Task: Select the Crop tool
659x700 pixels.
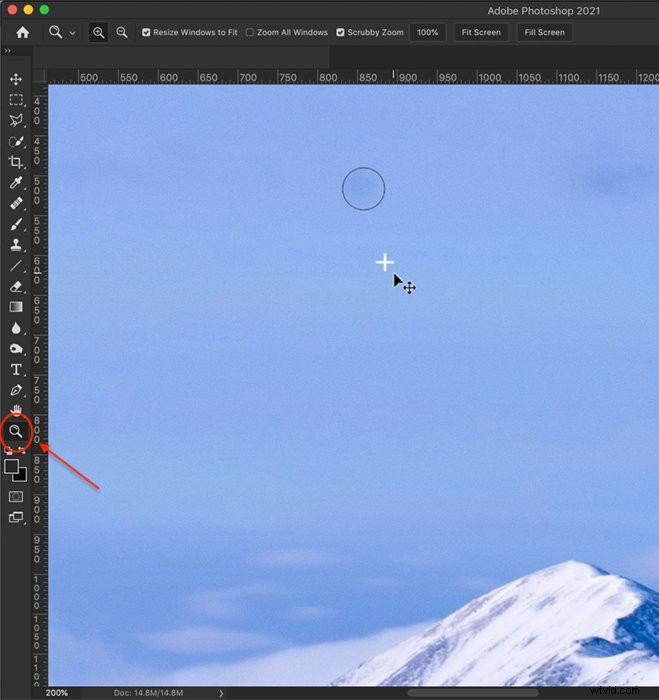Action: (16, 162)
